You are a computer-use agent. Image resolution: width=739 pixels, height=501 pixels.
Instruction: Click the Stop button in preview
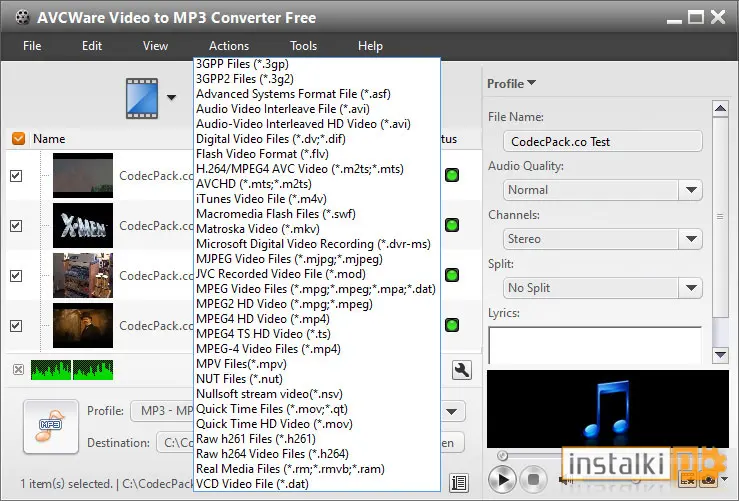tap(533, 480)
